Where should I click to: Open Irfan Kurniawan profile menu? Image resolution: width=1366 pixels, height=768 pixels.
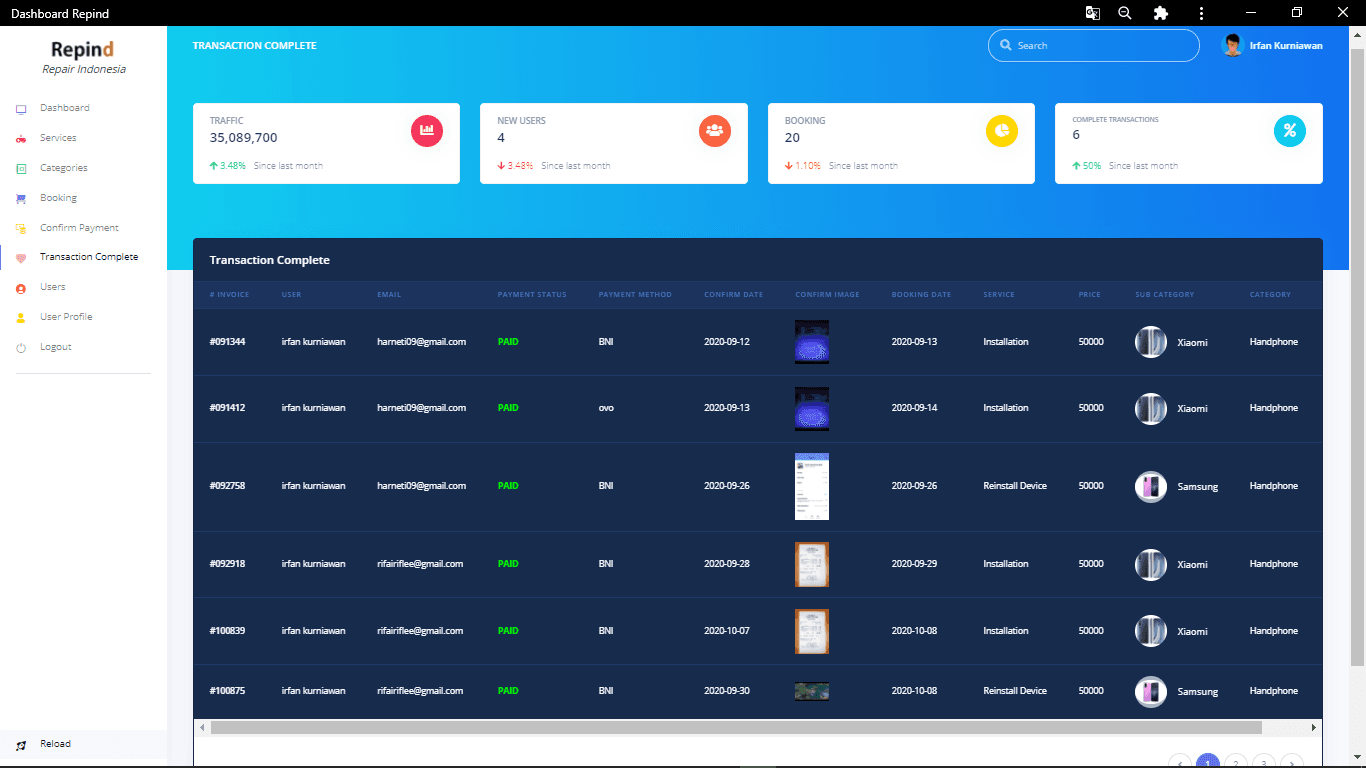tap(1273, 46)
